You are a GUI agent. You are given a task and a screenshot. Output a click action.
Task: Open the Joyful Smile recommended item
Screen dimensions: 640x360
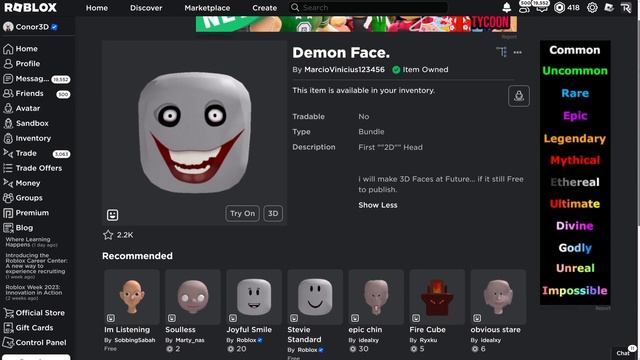[254, 310]
